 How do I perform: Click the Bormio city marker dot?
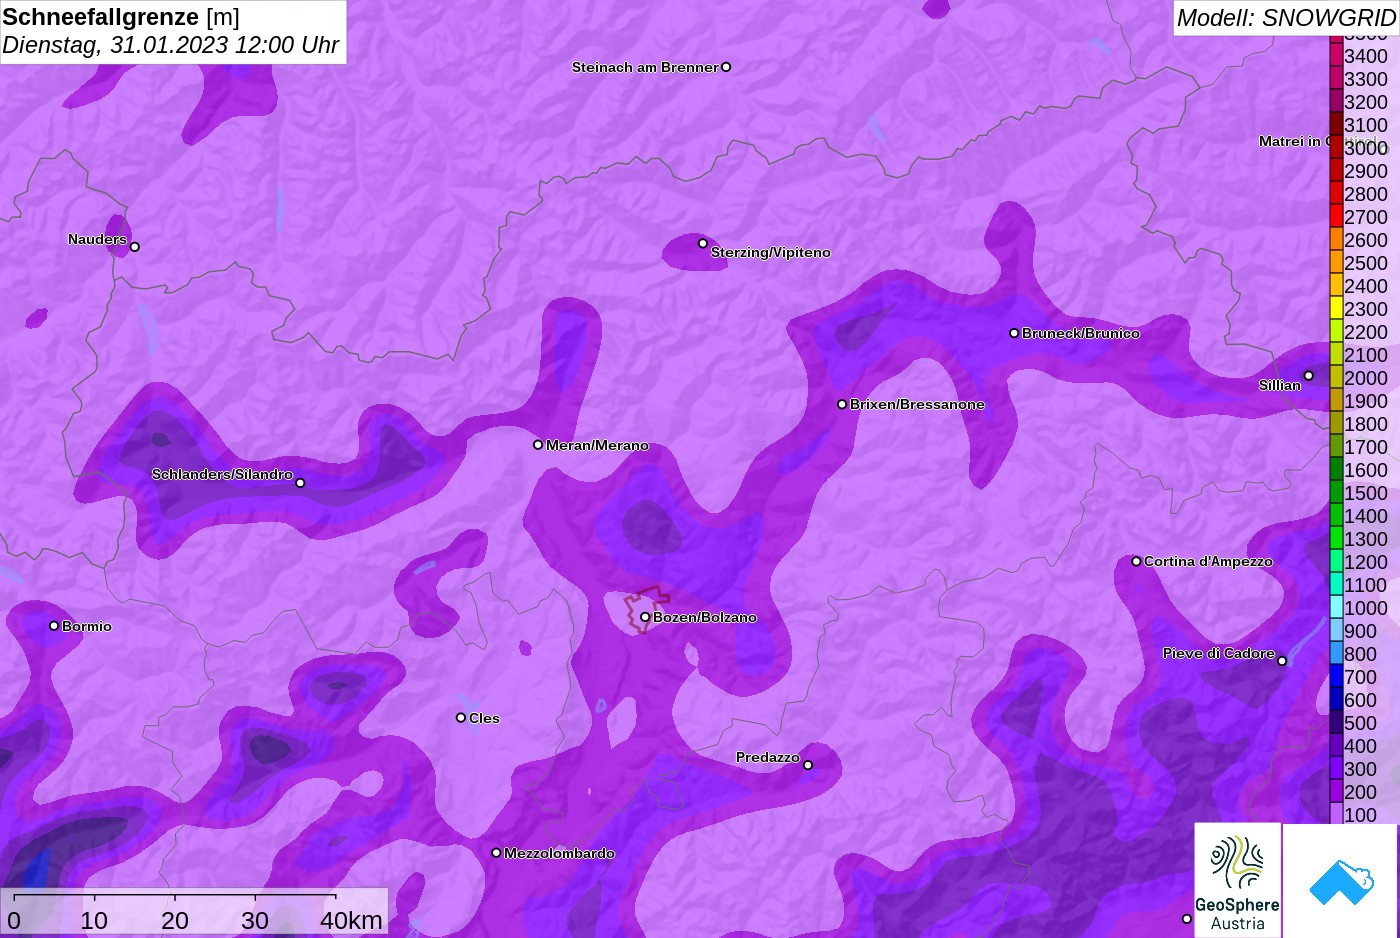click(x=54, y=626)
